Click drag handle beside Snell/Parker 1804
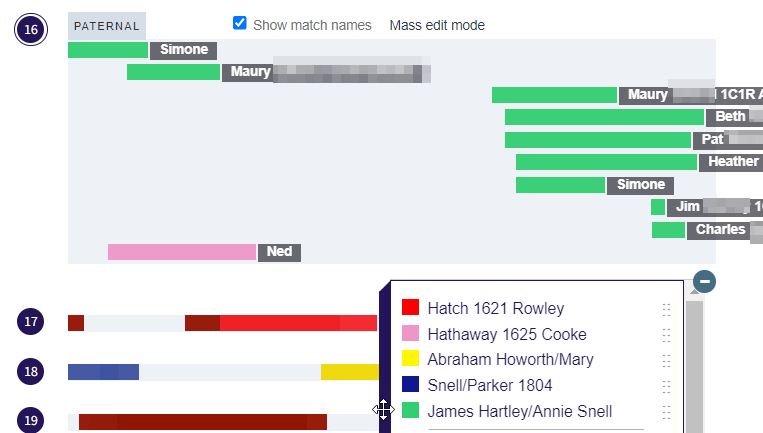763x433 pixels. (x=667, y=385)
